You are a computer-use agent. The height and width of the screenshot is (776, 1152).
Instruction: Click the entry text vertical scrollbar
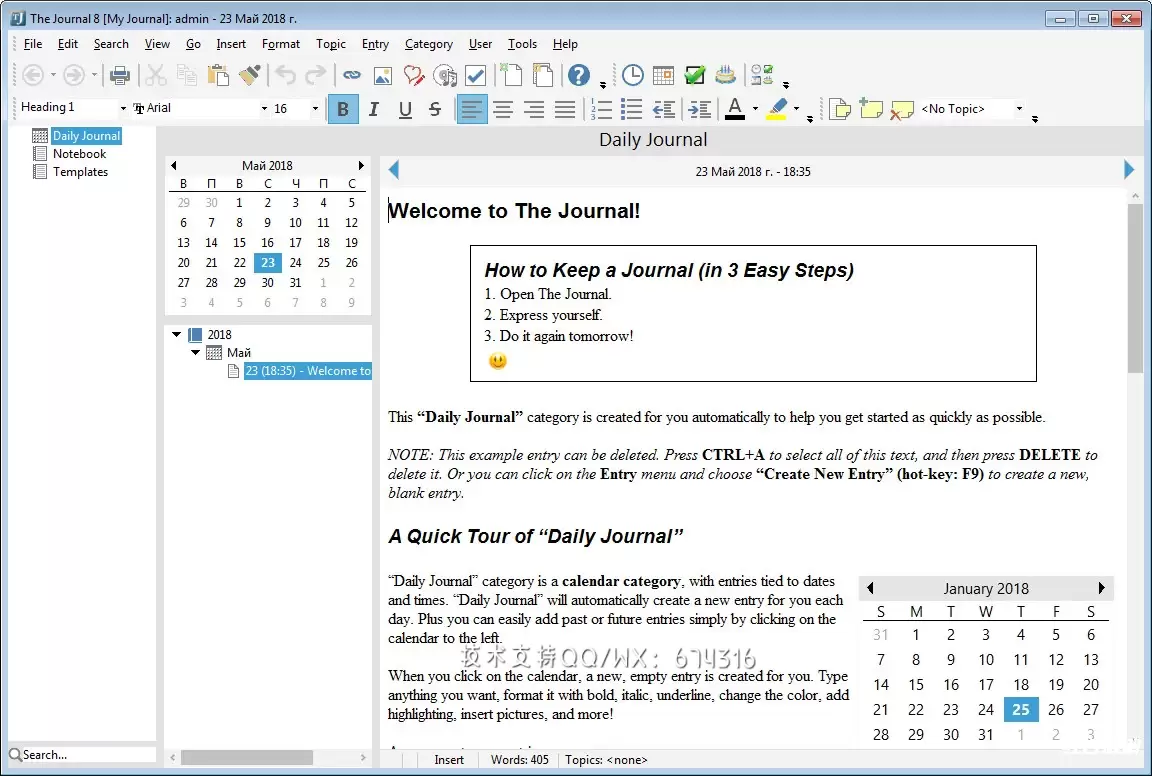[x=1136, y=287]
